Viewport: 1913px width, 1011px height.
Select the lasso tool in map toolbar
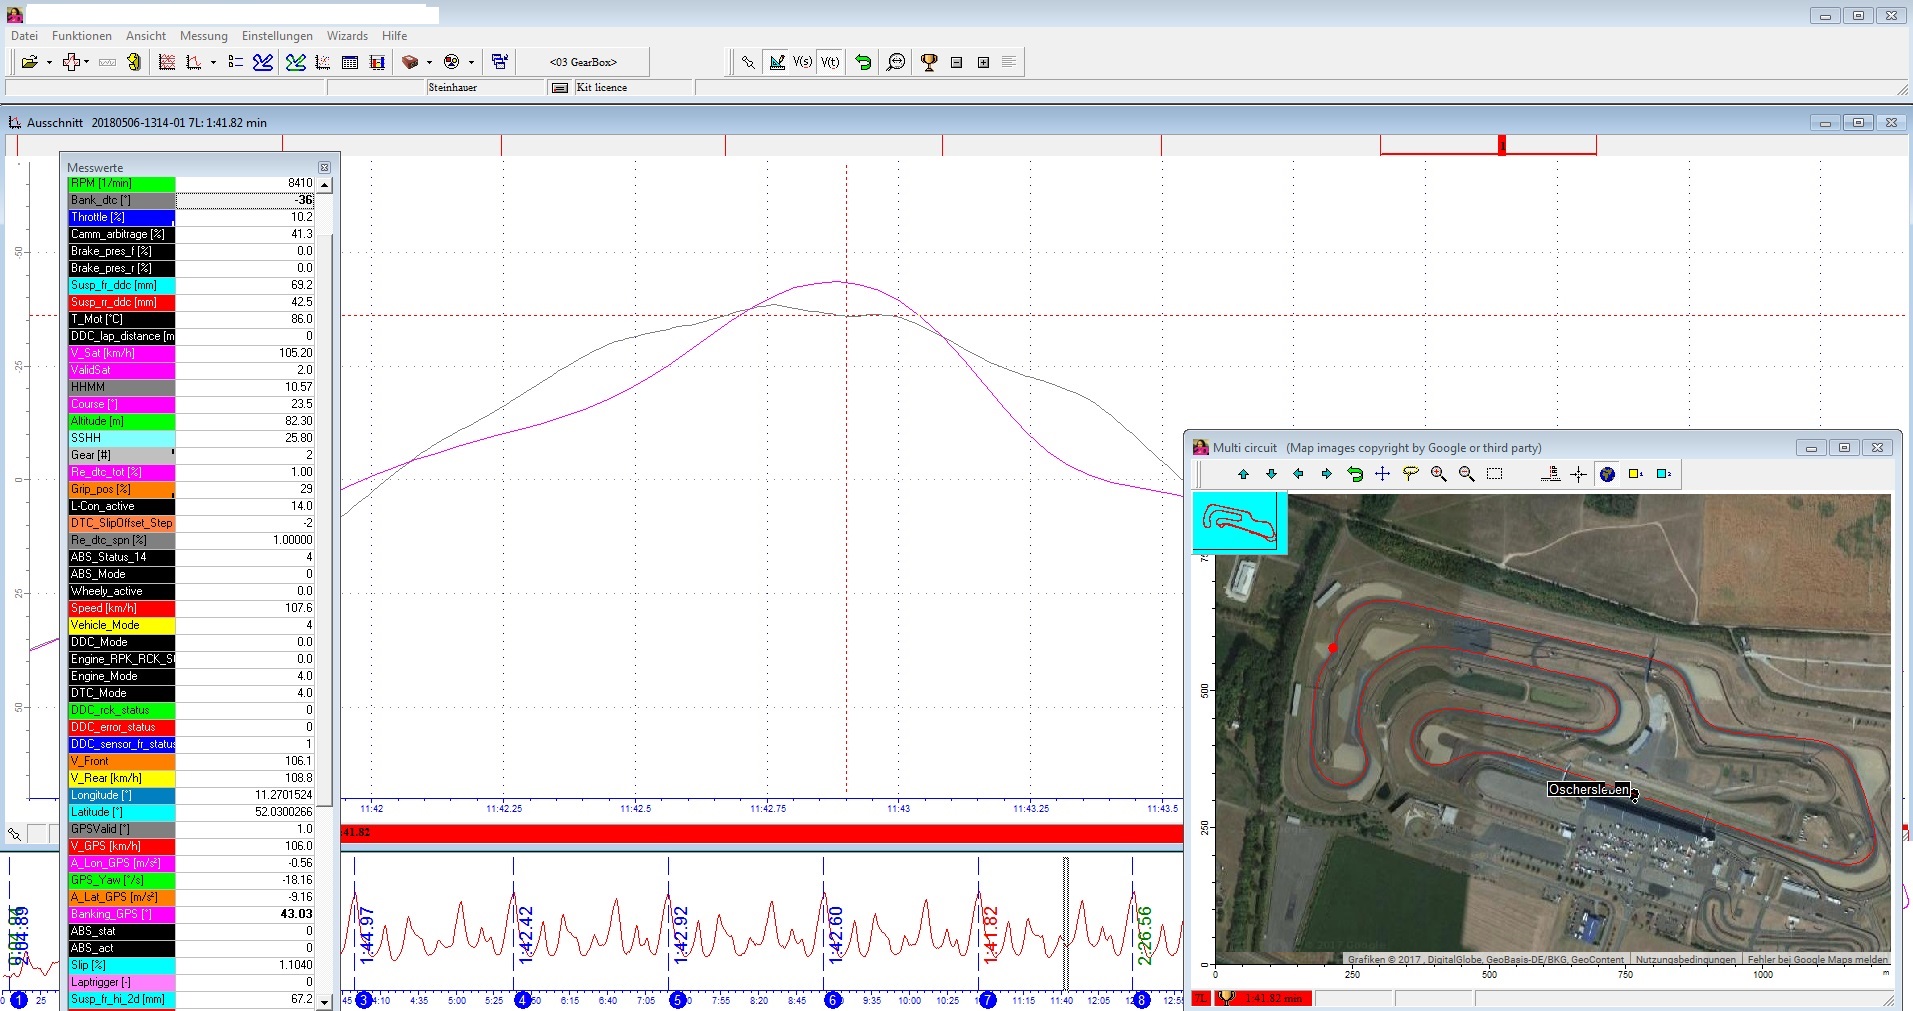[1410, 474]
